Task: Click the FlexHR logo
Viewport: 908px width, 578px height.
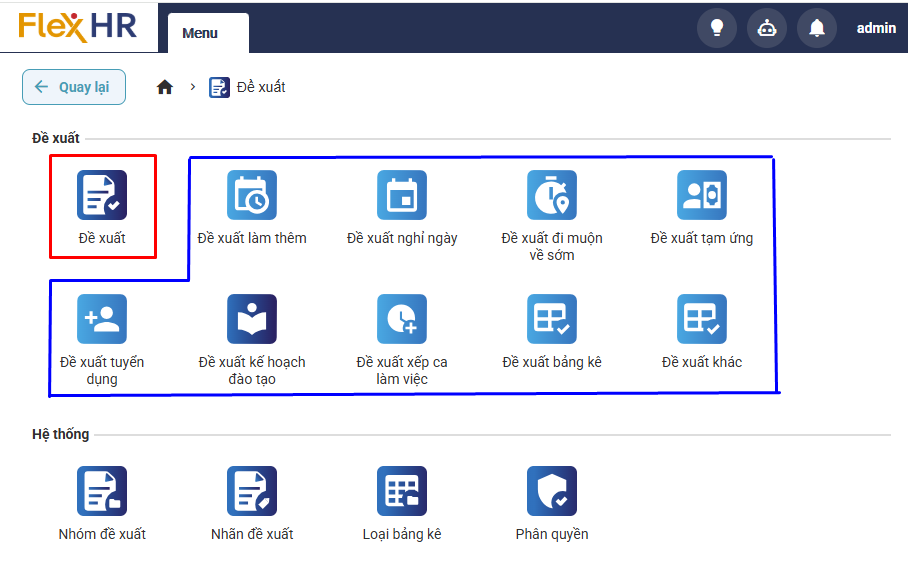Action: pos(78,27)
